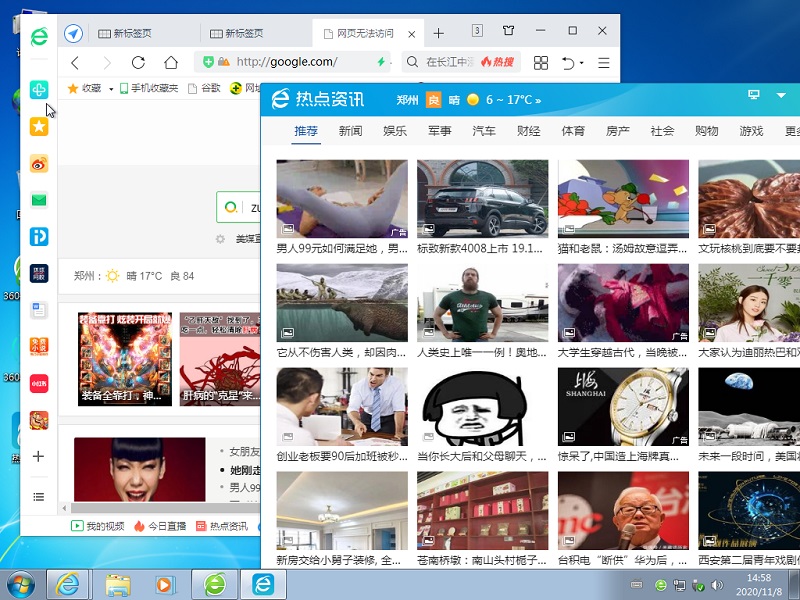Screen dimensions: 800x600
Task: Open document icon in browser sidebar
Action: click(39, 310)
